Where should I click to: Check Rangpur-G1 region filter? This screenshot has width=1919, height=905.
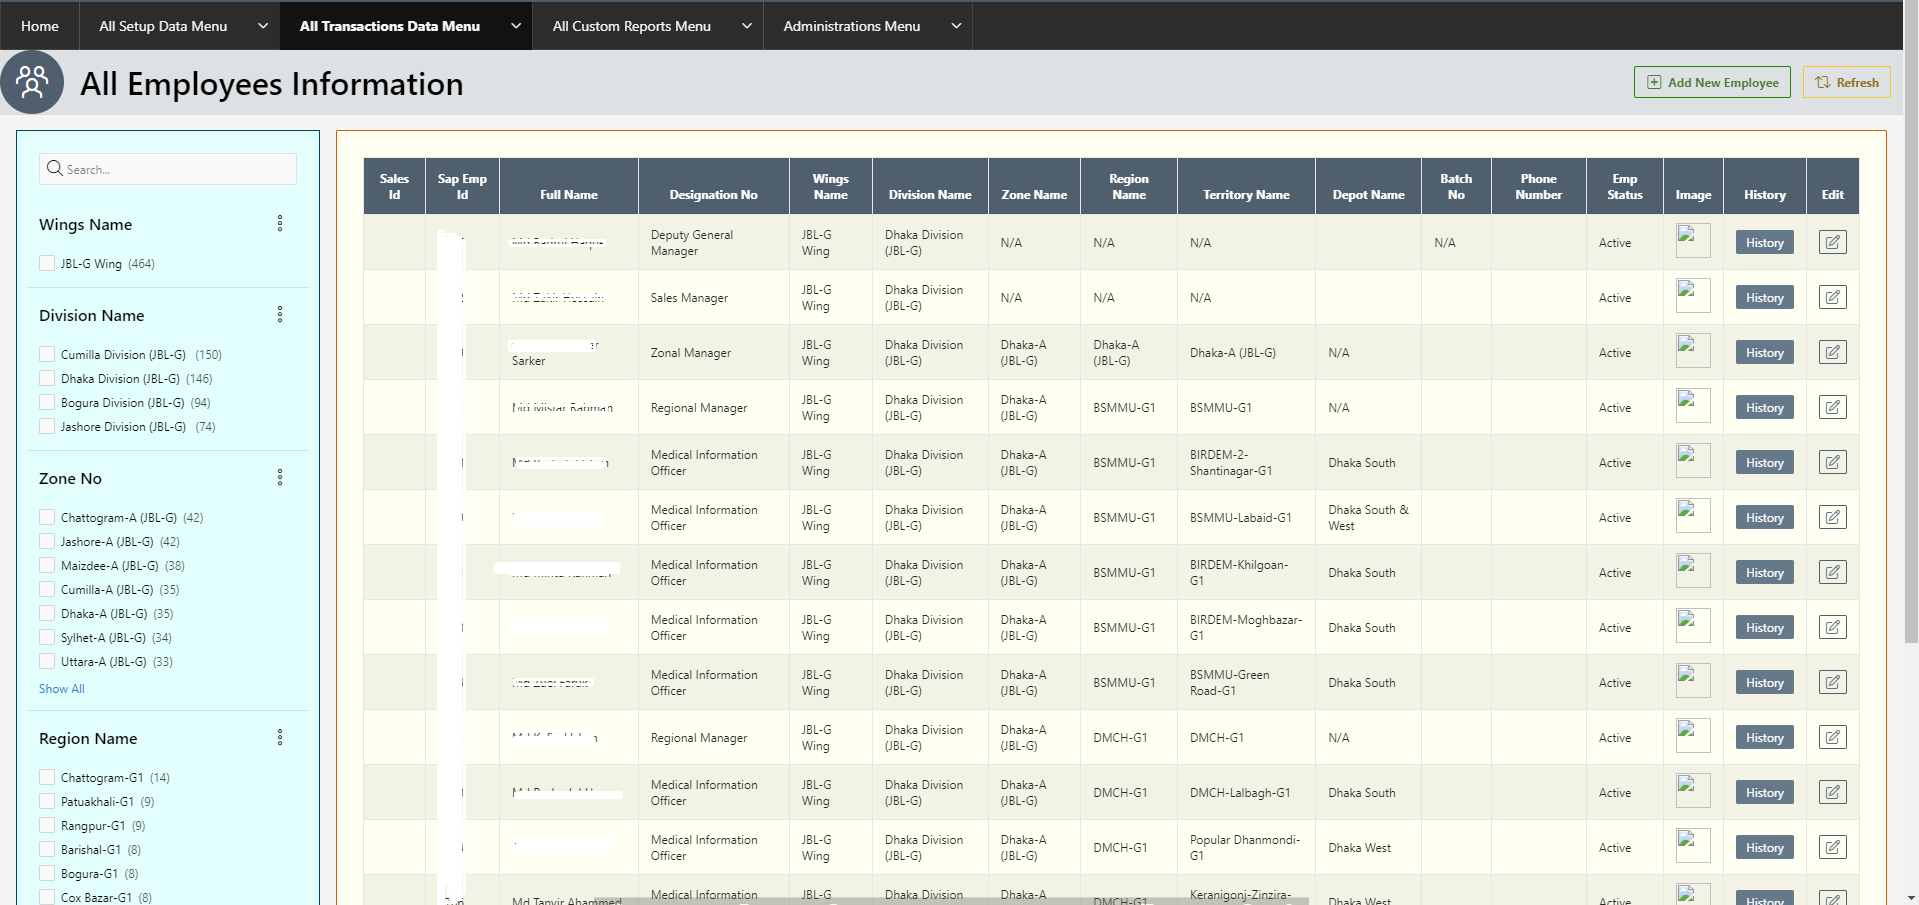click(47, 825)
